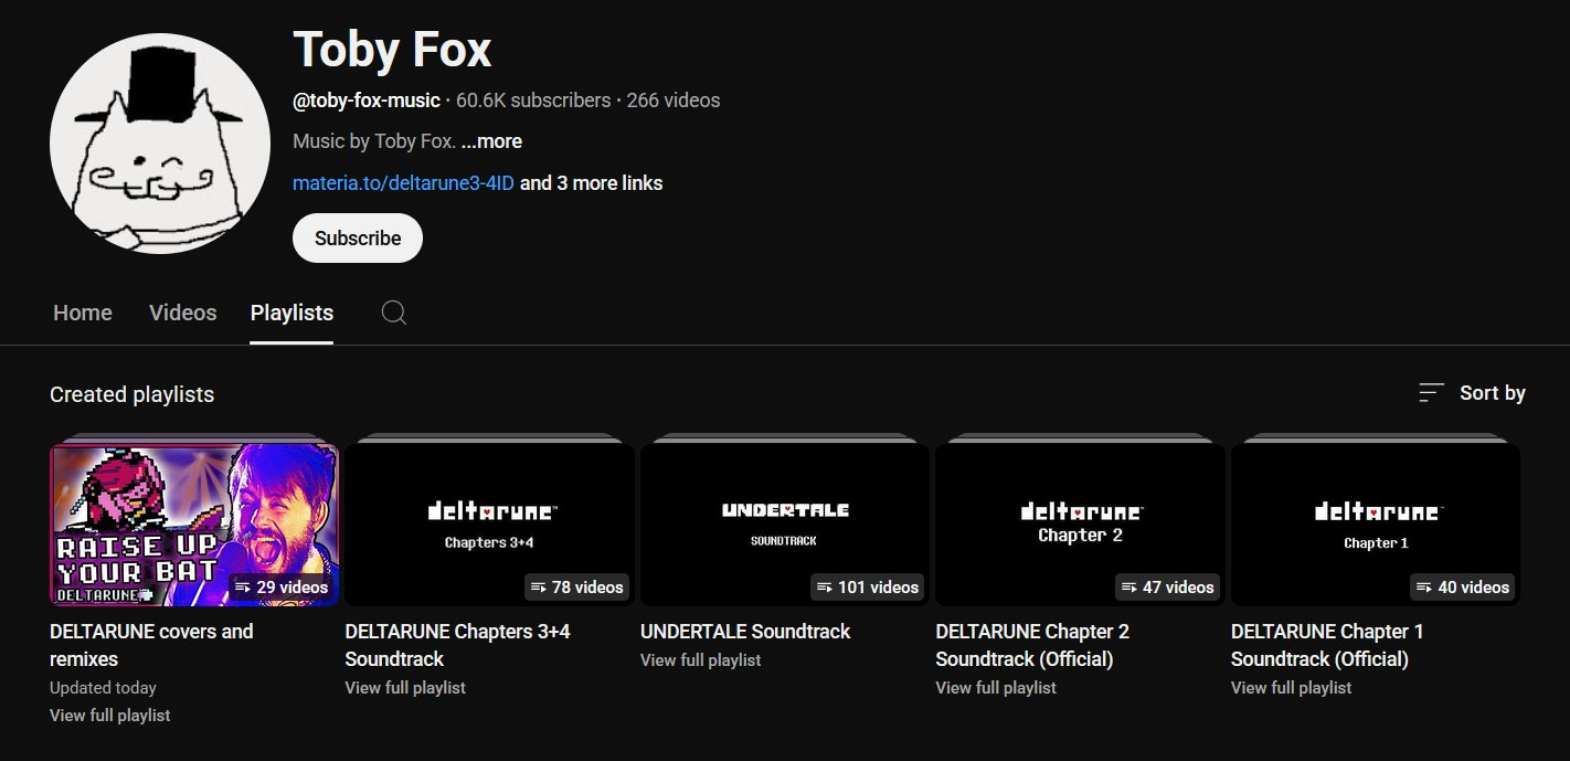Image resolution: width=1570 pixels, height=761 pixels.
Task: Click the 'DELTARUNE covers and remixes' title
Action: tap(151, 645)
